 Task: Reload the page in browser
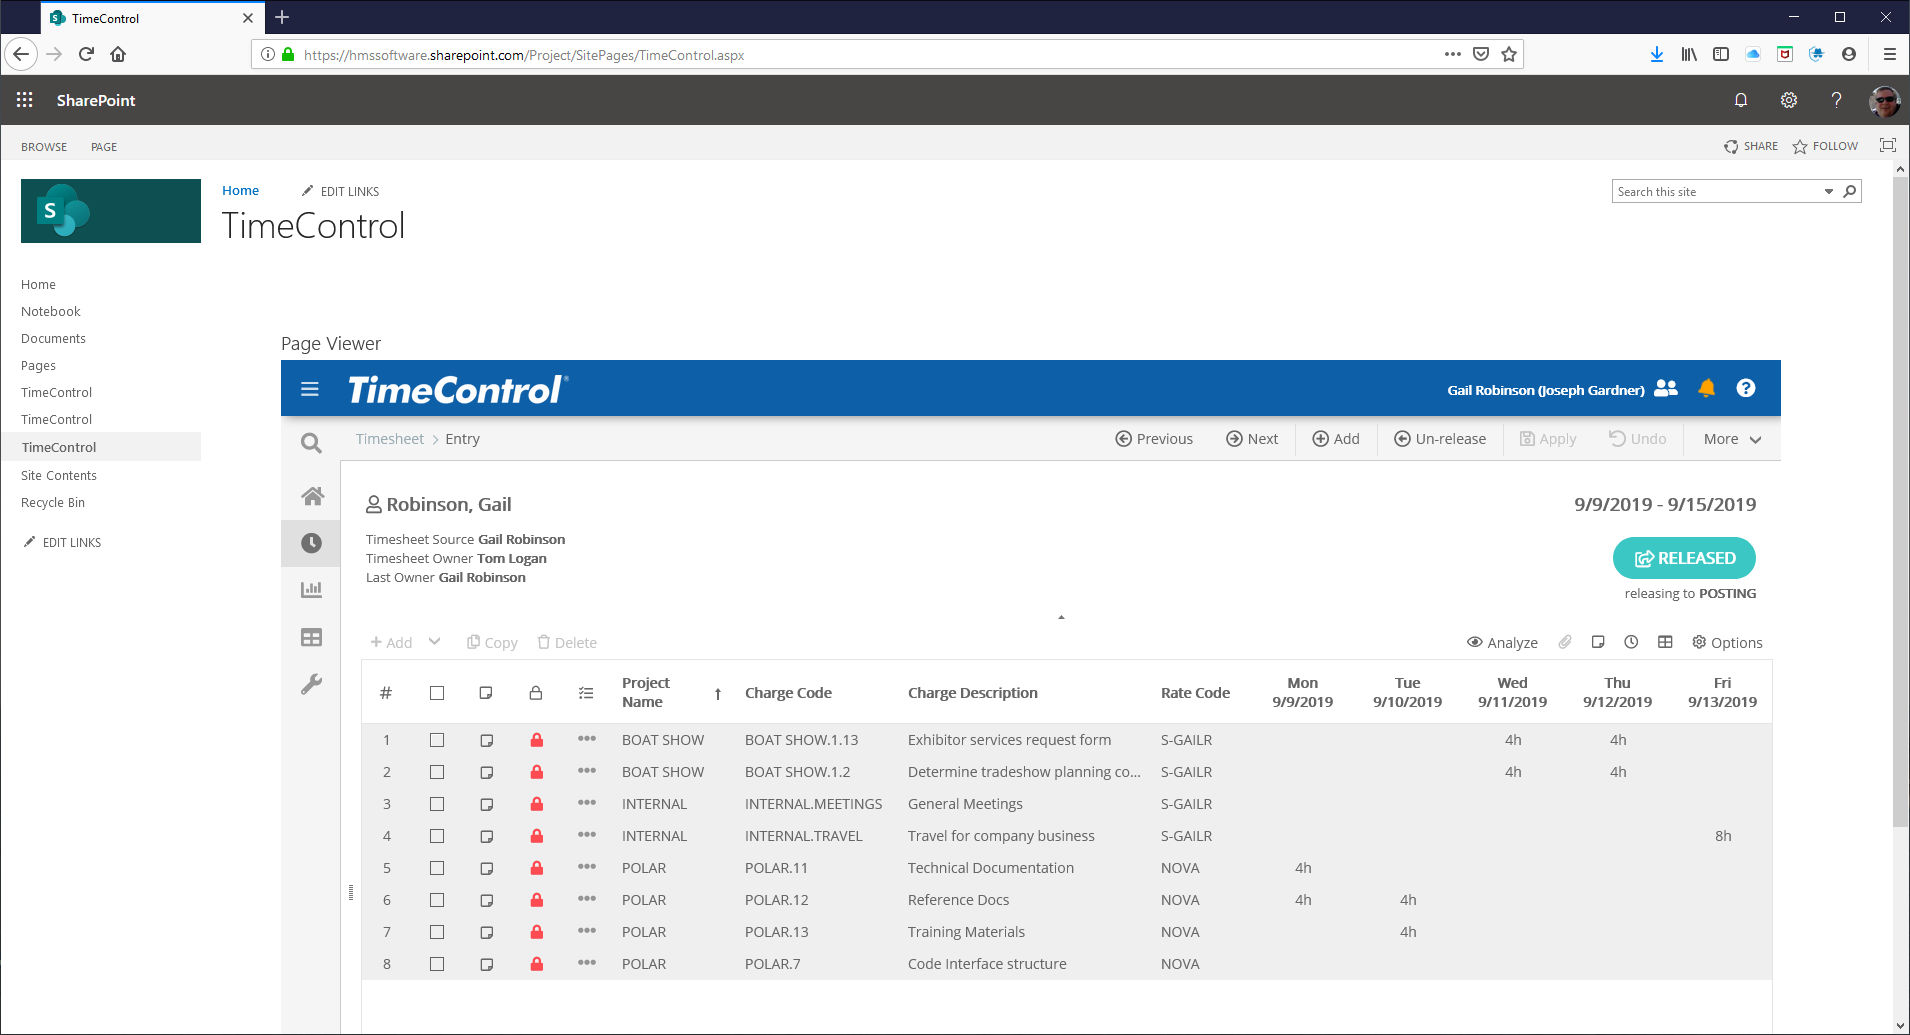click(x=86, y=54)
